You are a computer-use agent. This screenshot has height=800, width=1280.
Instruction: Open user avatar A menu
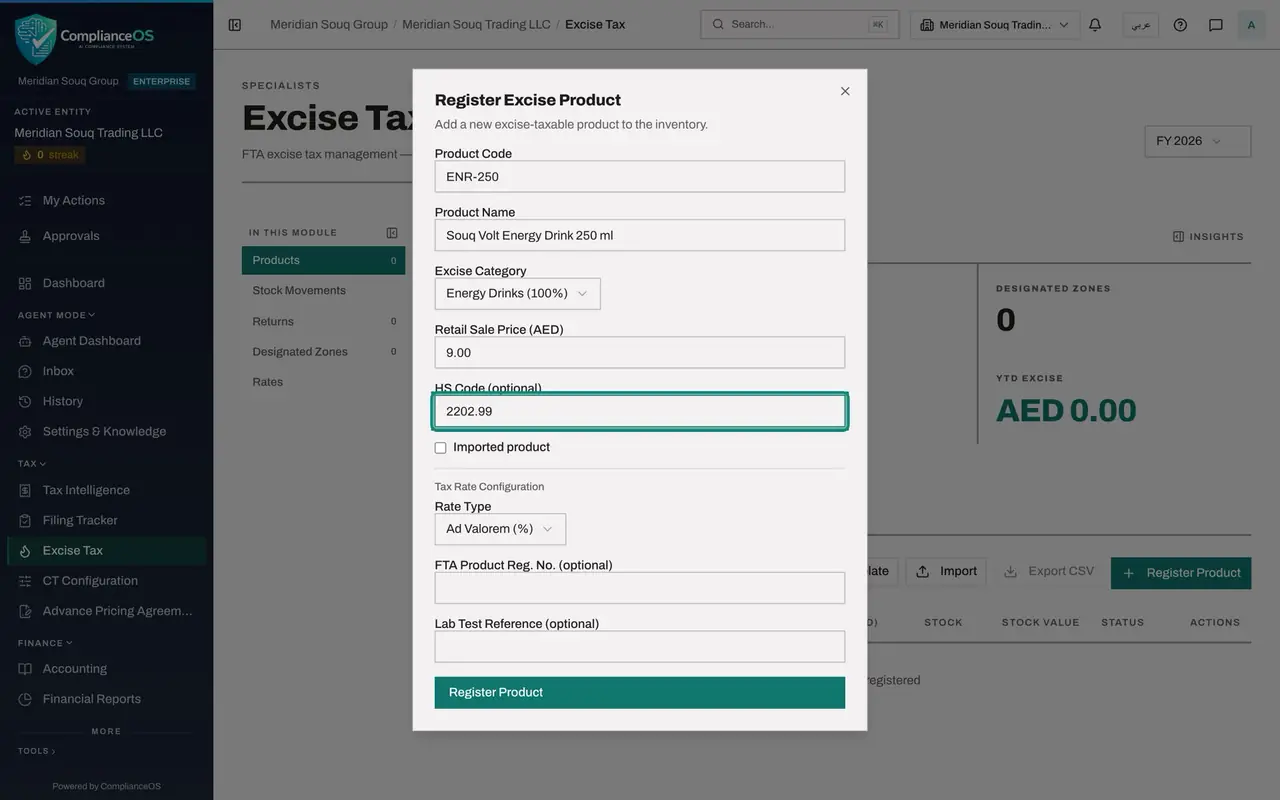[x=1251, y=25]
